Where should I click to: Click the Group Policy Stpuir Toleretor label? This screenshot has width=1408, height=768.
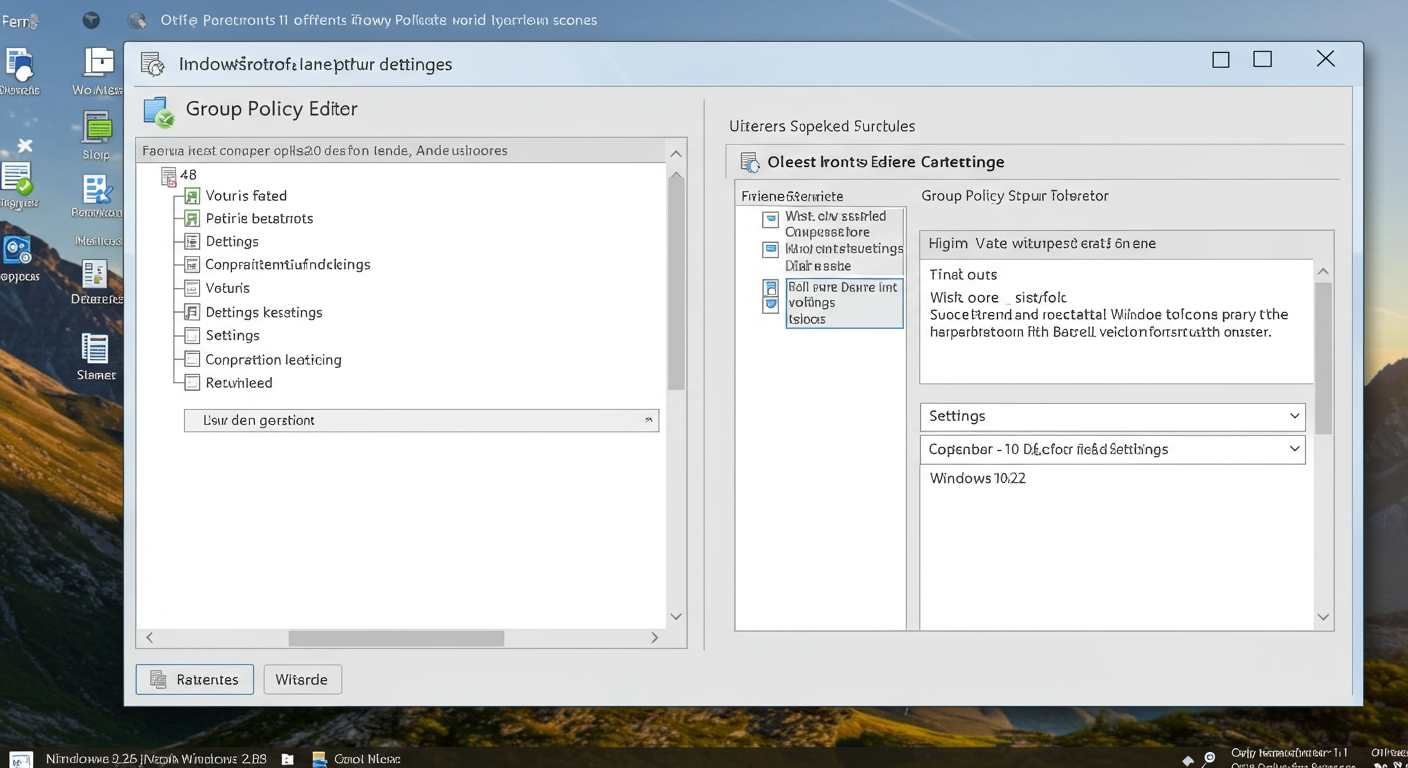click(1015, 196)
